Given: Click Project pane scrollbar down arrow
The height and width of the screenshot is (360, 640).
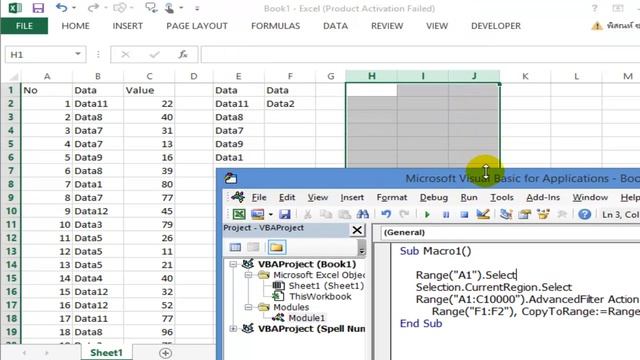Looking at the screenshot, I should pyautogui.click(x=361, y=252).
